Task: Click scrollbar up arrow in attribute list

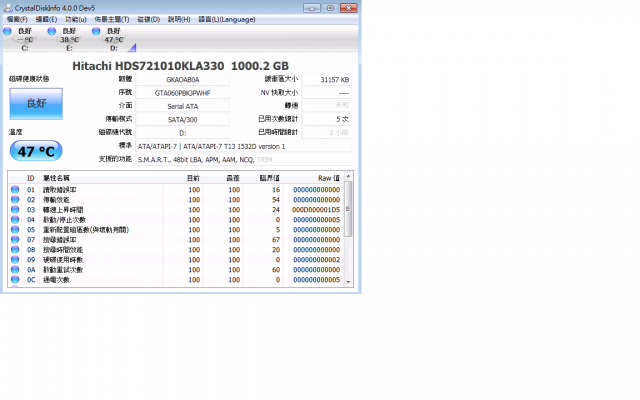Action: 348,176
